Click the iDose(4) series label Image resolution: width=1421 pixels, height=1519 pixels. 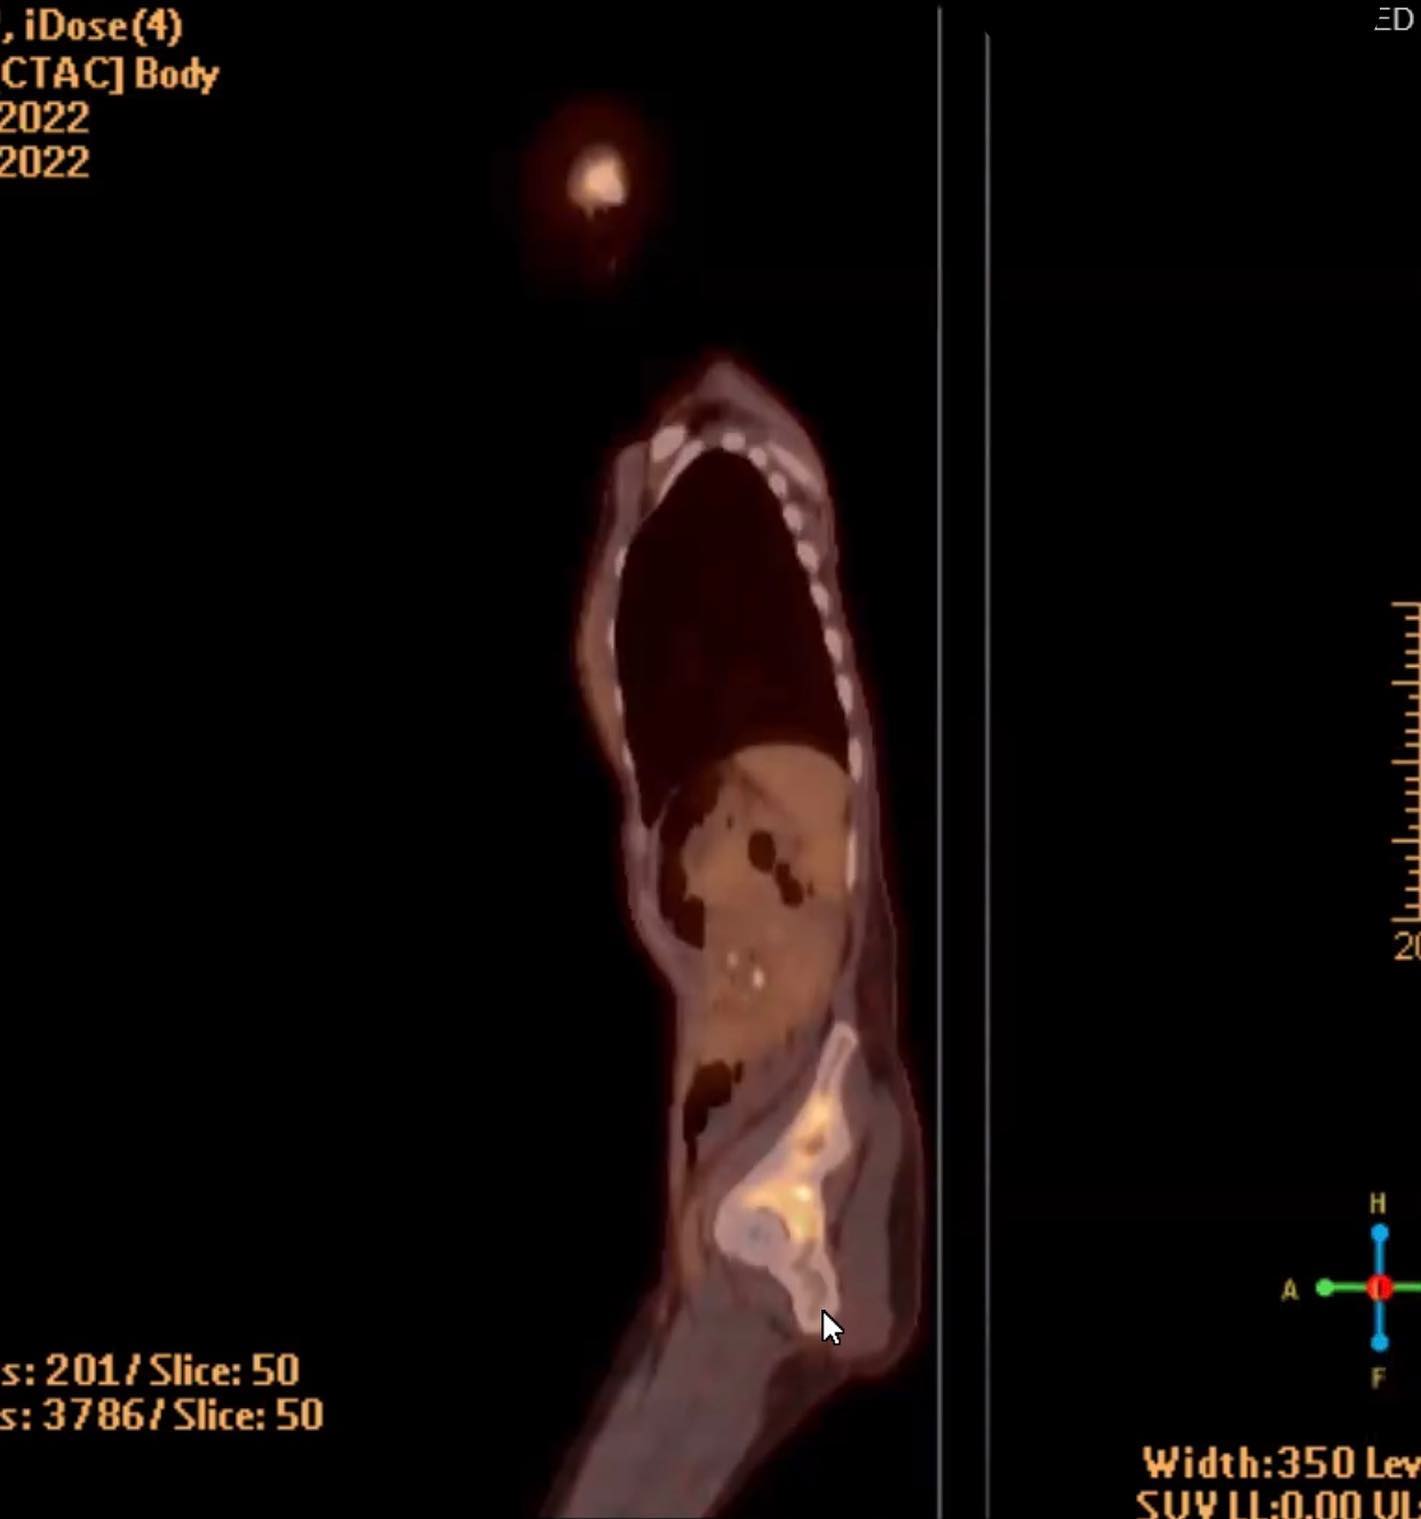100,26
